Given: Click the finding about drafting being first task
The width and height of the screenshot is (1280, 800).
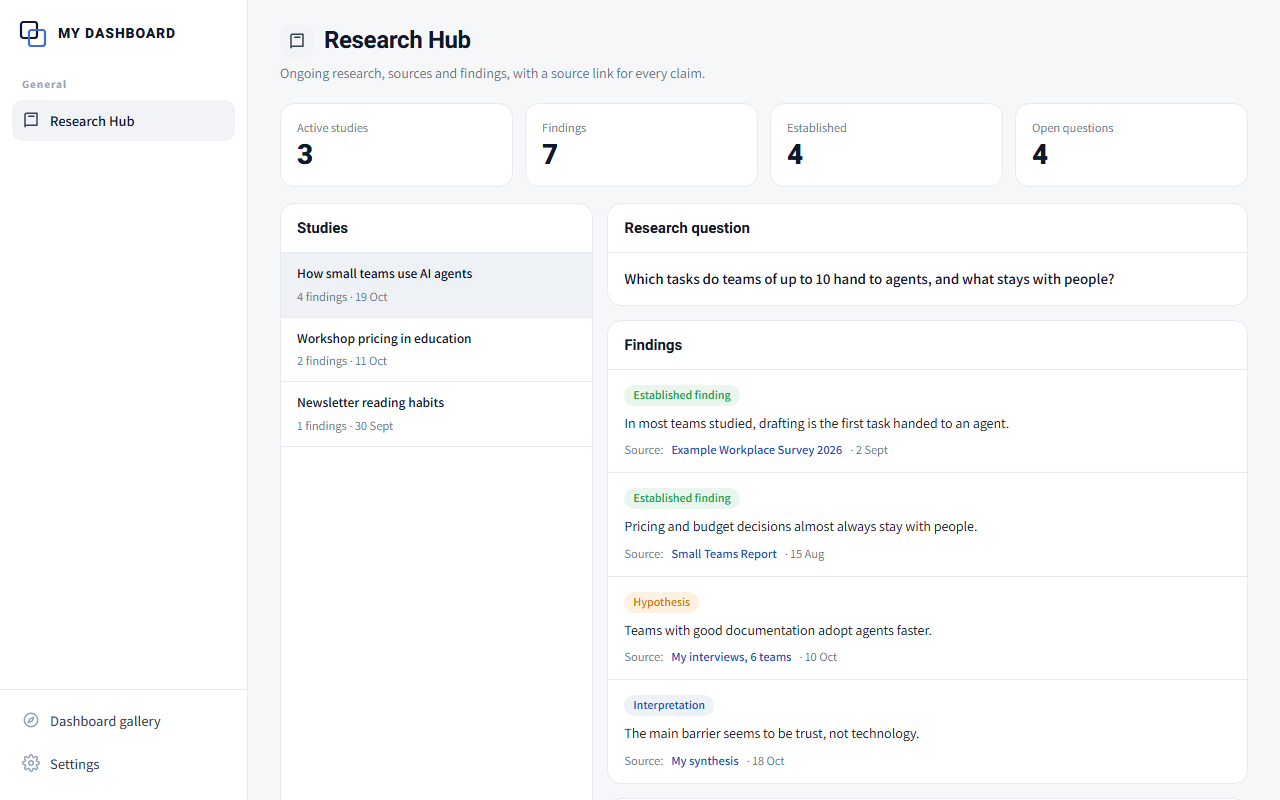Looking at the screenshot, I should click(817, 423).
